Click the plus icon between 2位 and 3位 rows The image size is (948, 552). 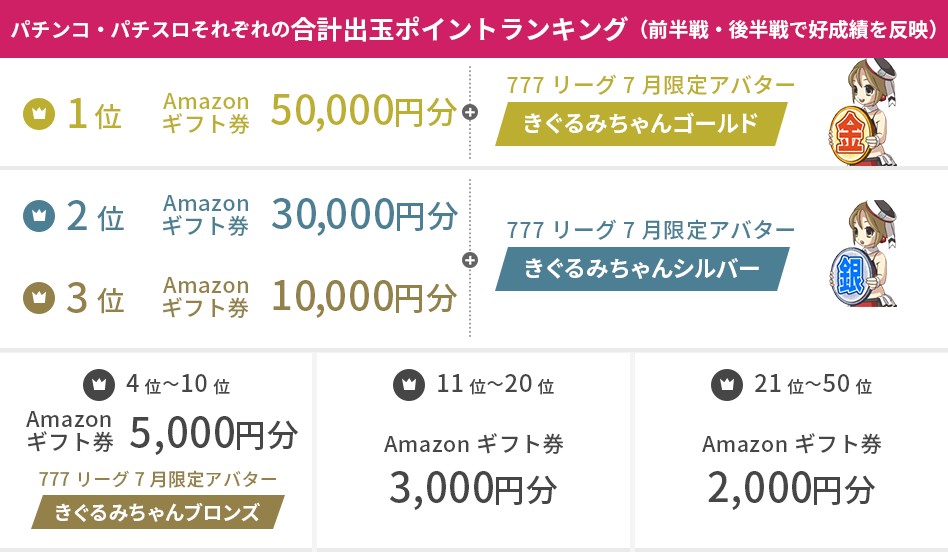click(471, 259)
